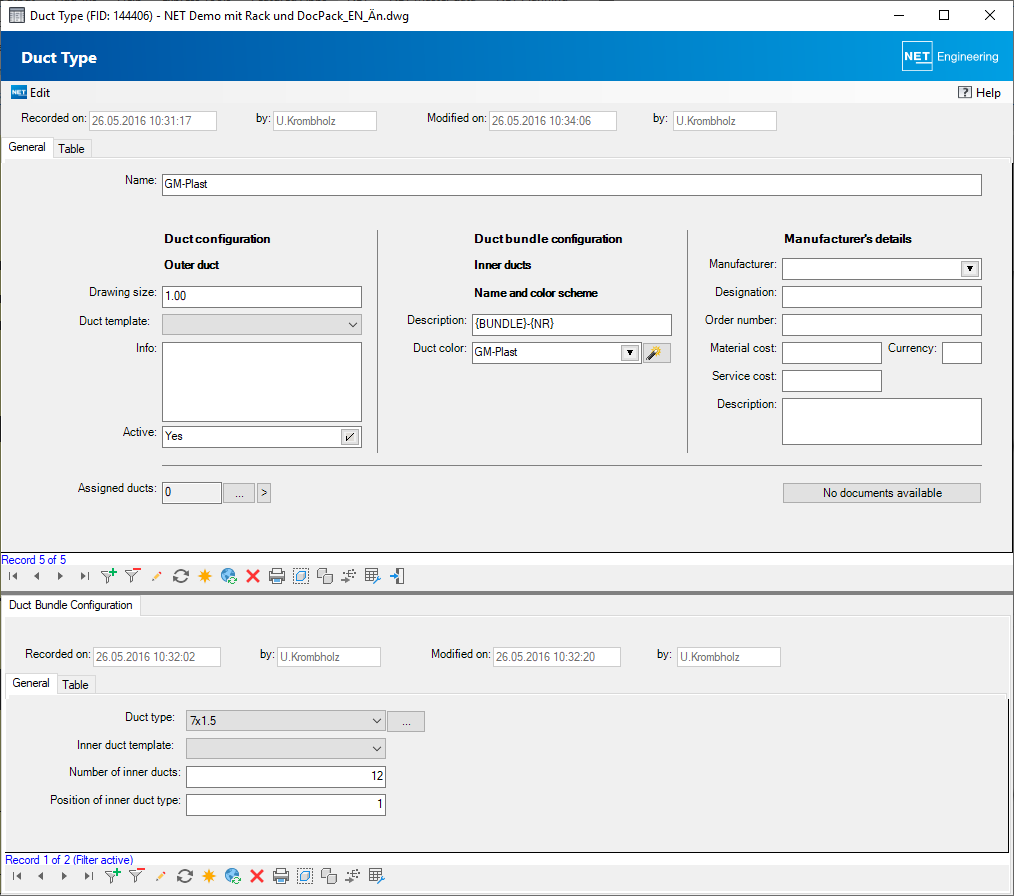Go to last record in Duct Type navigator
This screenshot has width=1014, height=896.
[x=85, y=576]
